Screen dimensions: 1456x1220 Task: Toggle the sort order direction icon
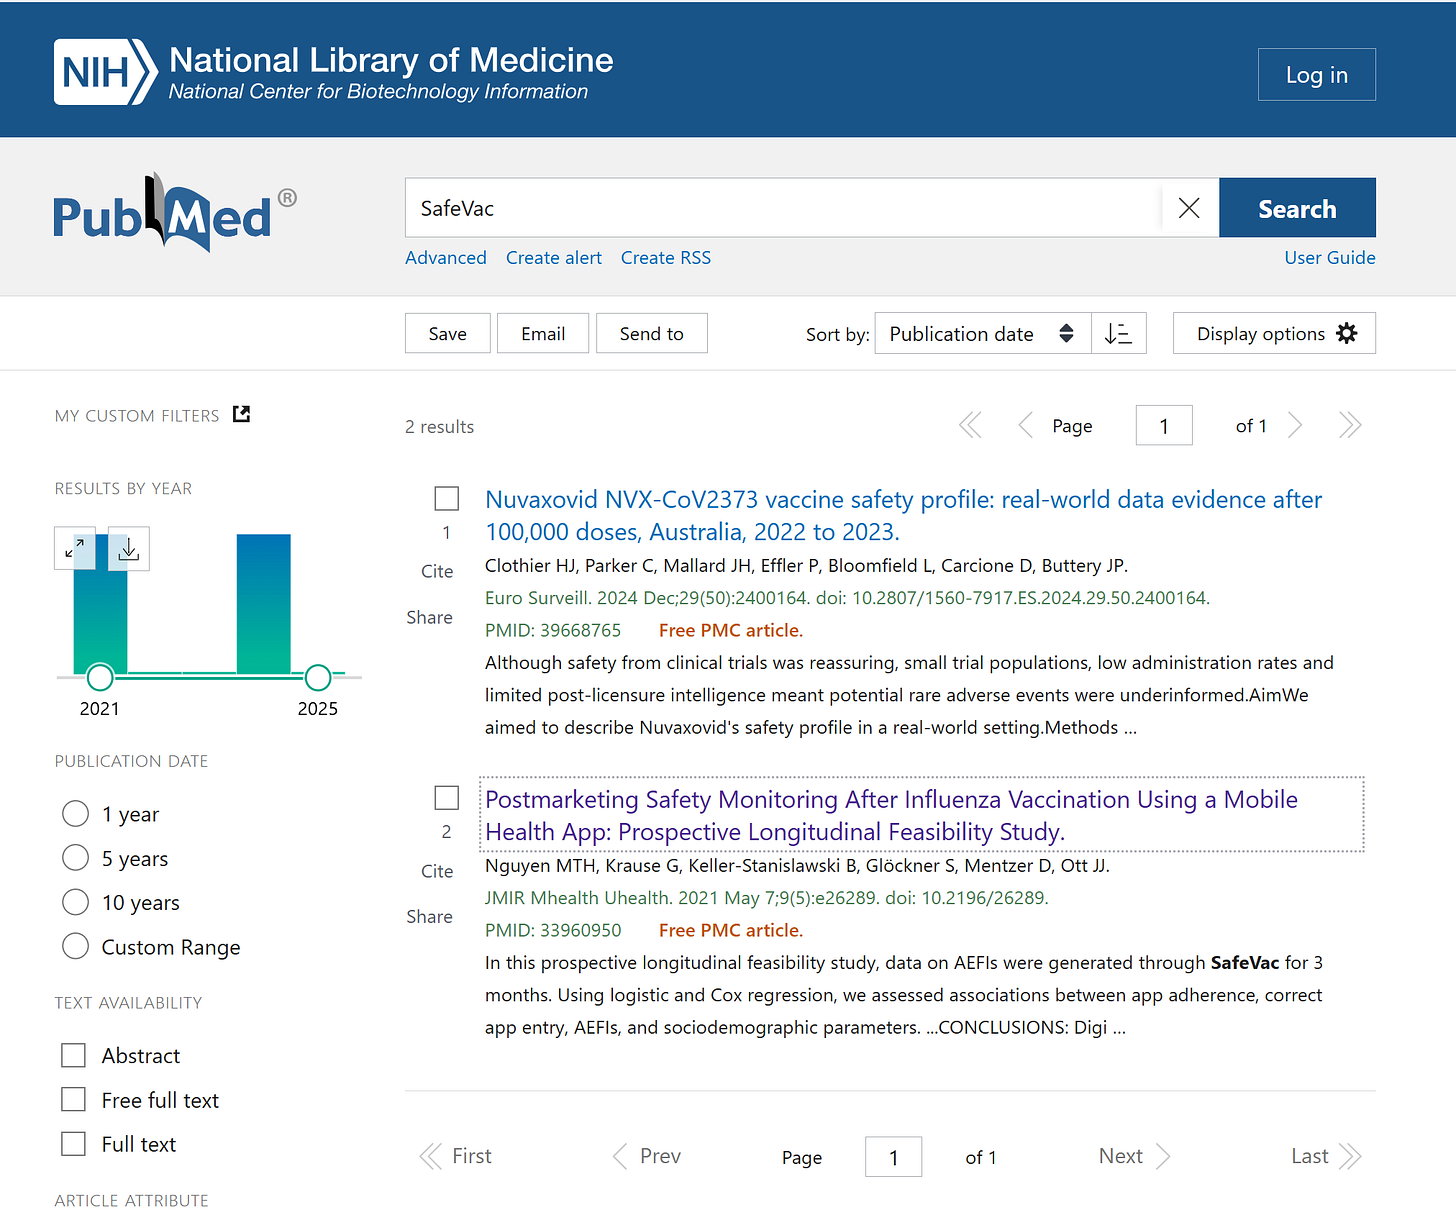pyautogui.click(x=1118, y=333)
